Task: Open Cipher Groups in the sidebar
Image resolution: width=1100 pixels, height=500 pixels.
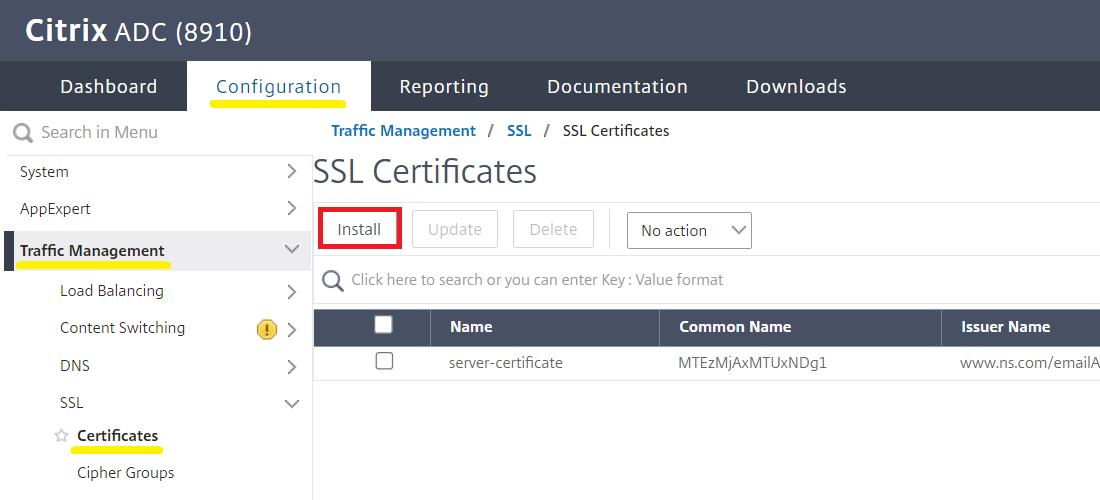Action: click(x=126, y=473)
